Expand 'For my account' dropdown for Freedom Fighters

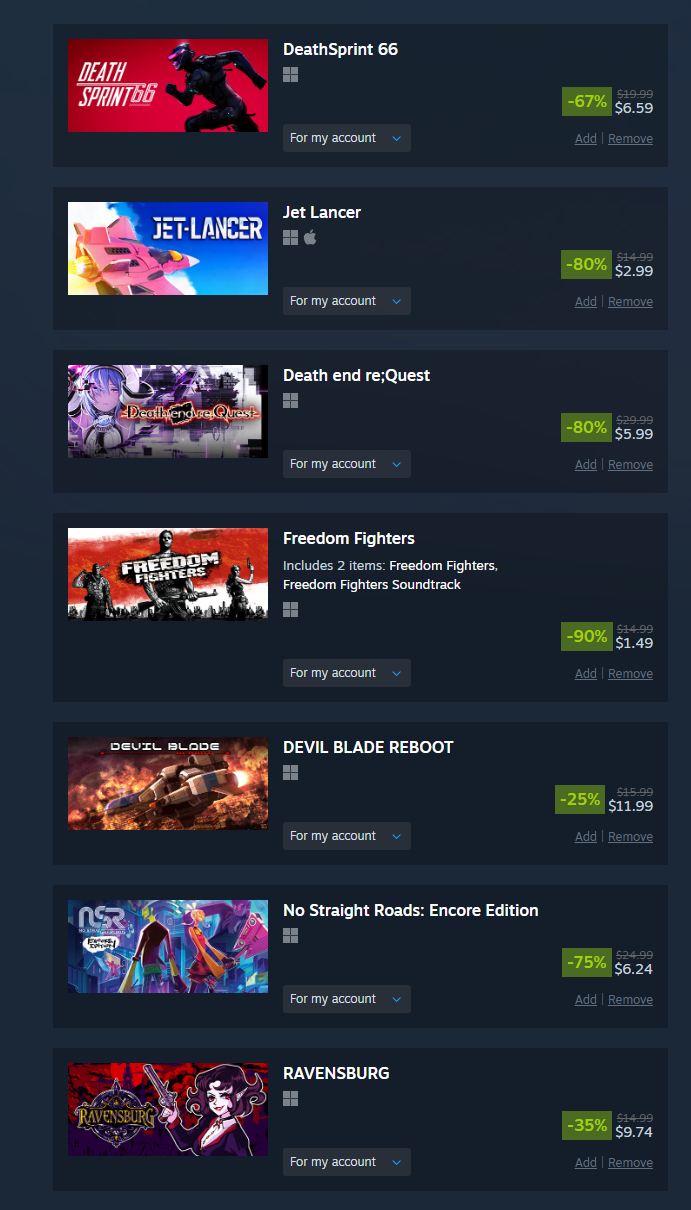tap(347, 673)
